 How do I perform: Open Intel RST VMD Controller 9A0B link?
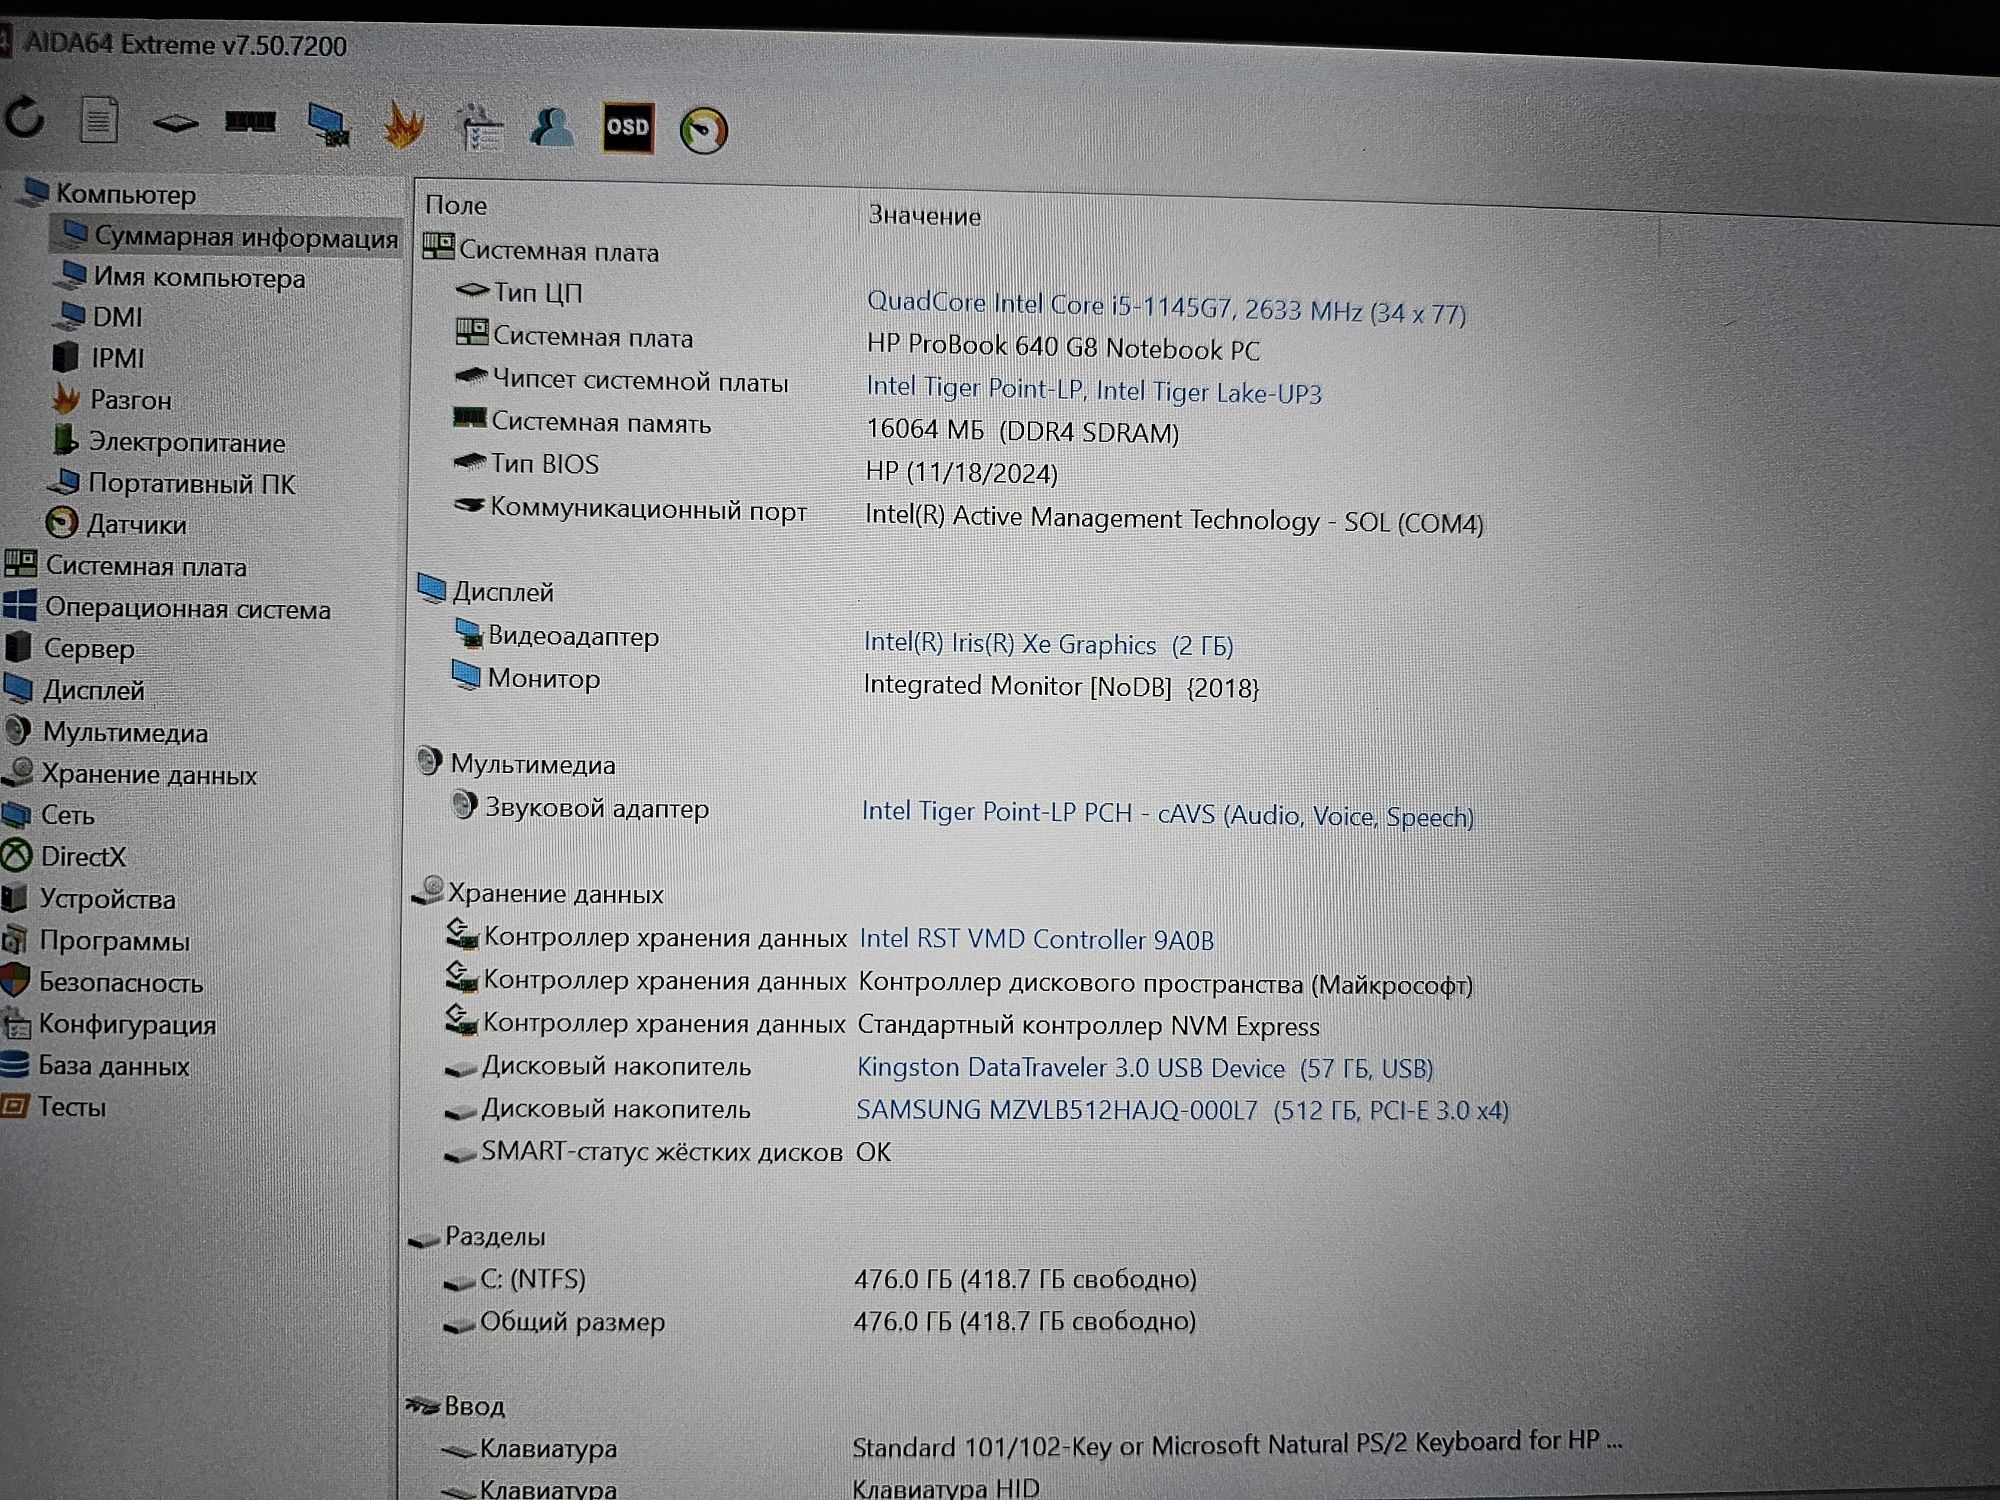coord(1037,939)
